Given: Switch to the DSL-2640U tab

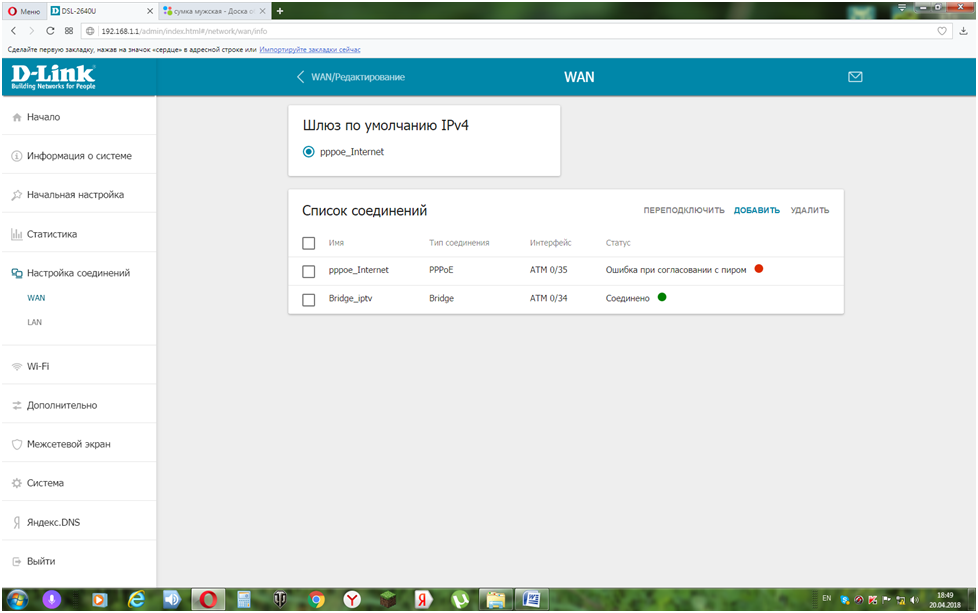Looking at the screenshot, I should (100, 11).
